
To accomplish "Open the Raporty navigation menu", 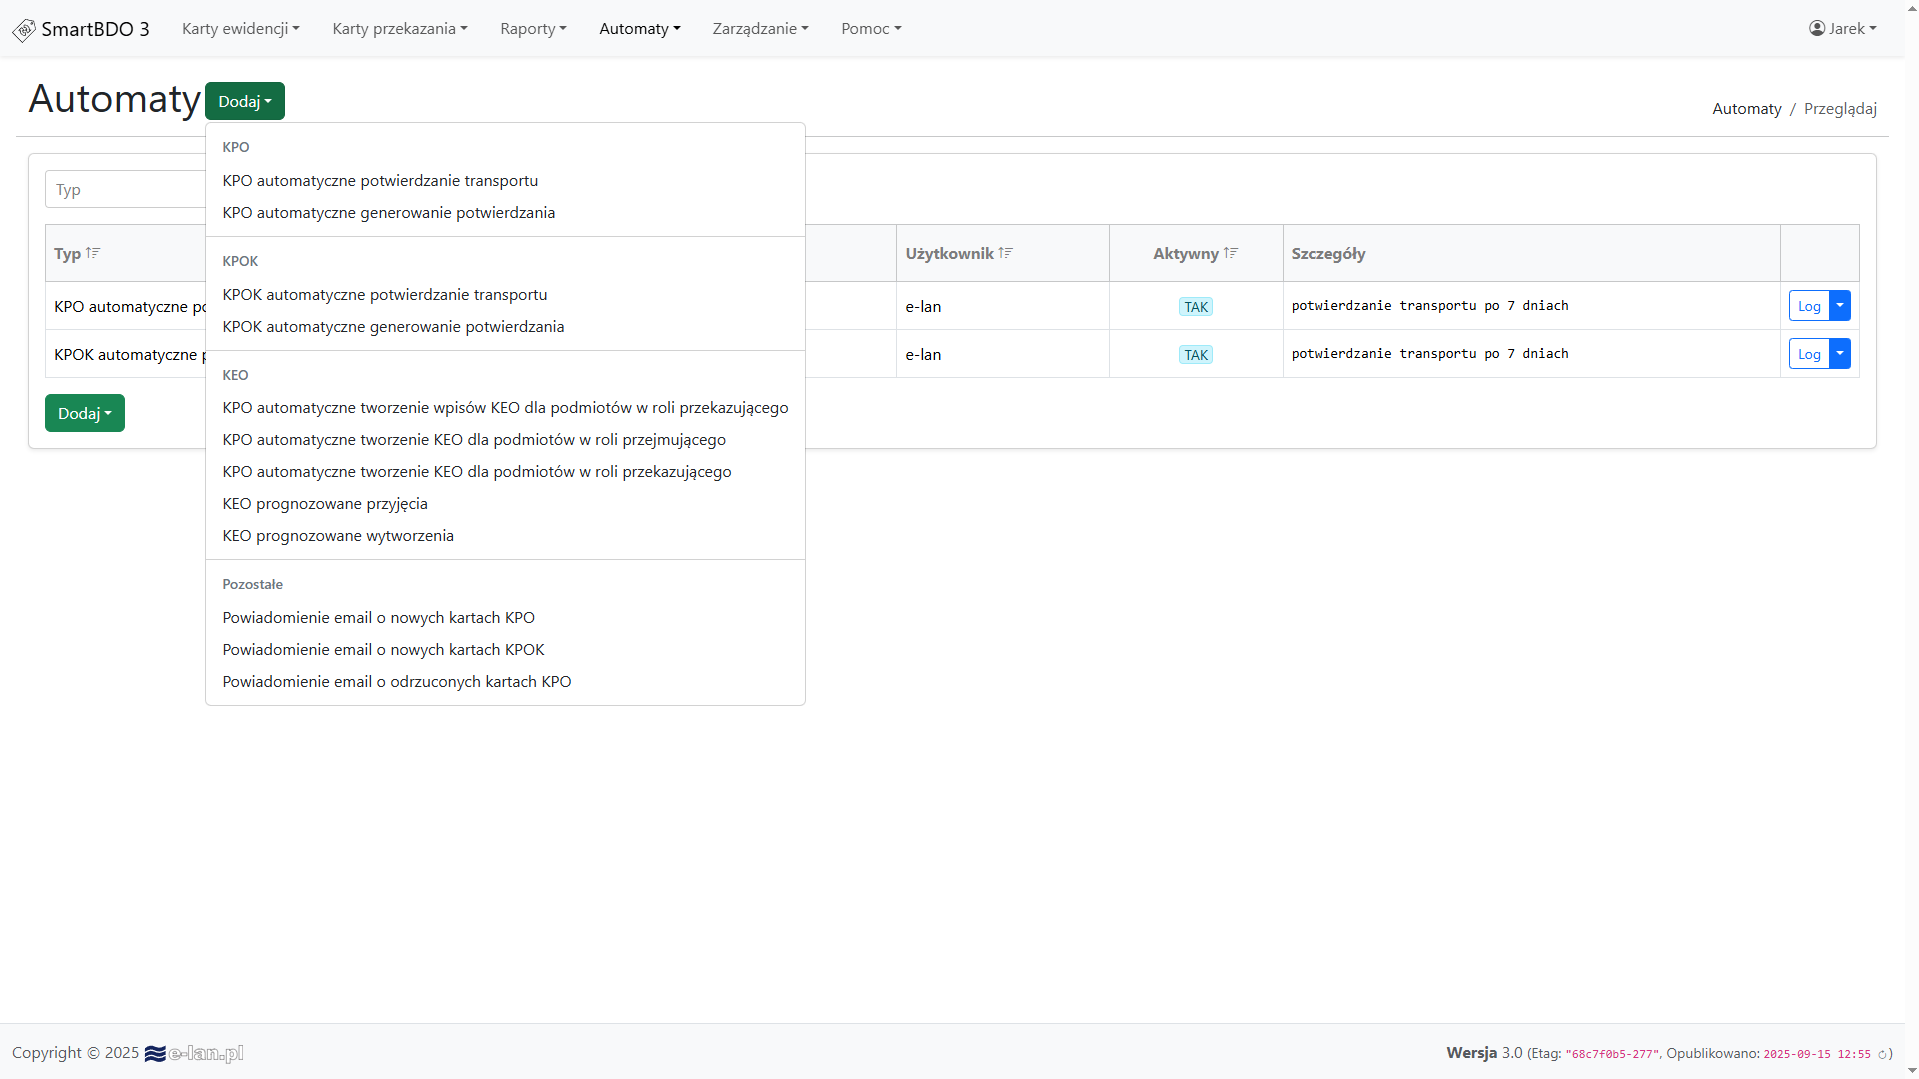I will coord(533,28).
